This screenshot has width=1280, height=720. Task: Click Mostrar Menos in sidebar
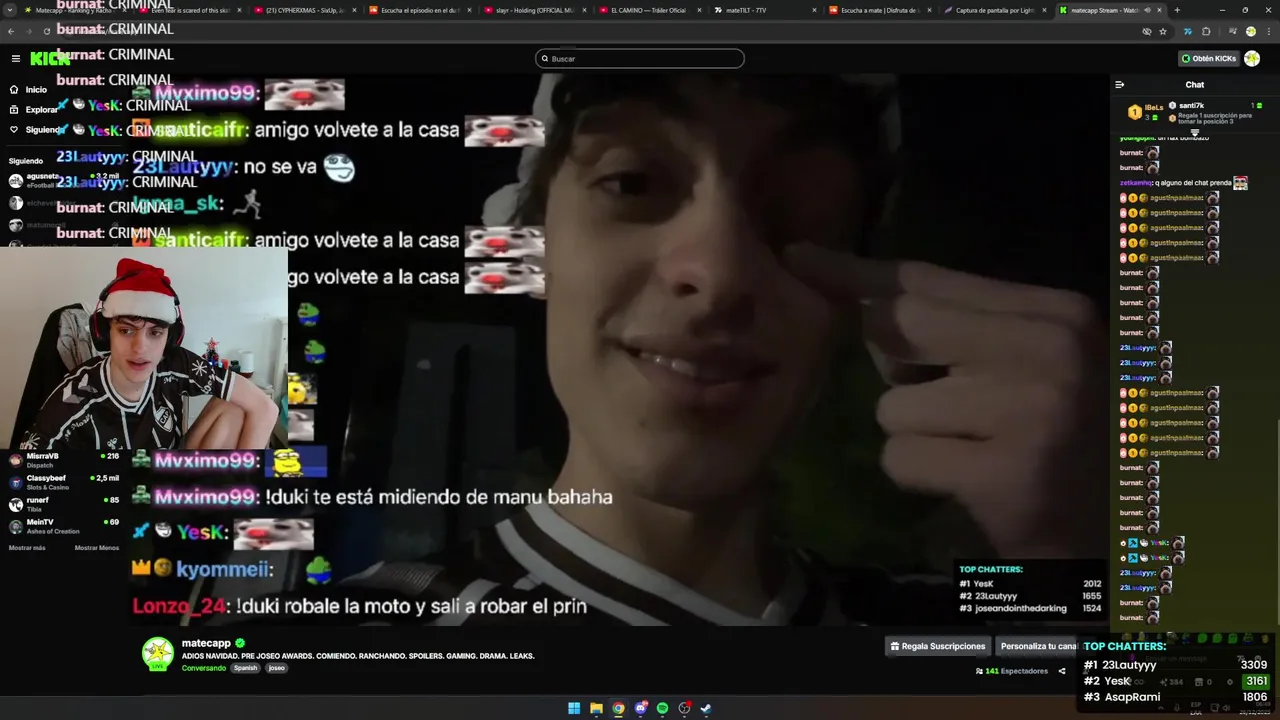click(97, 548)
